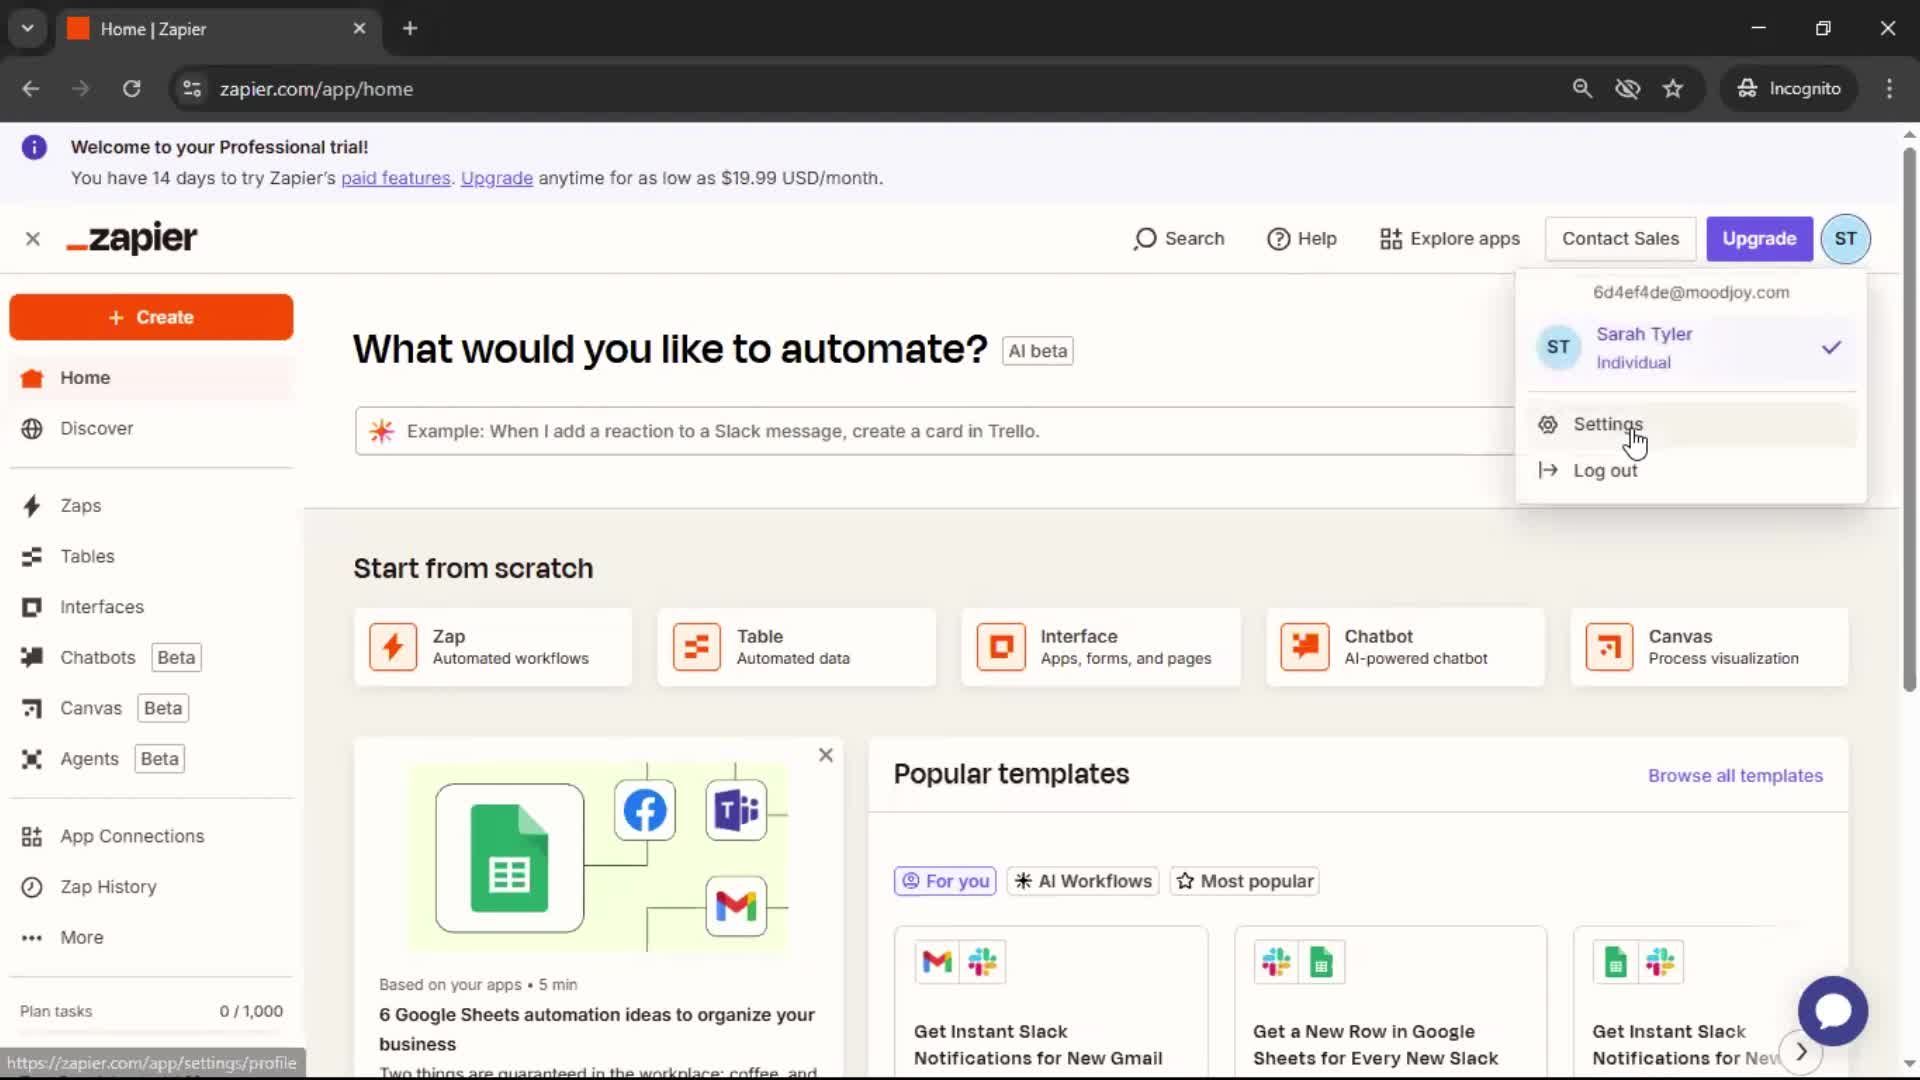Click the page vertical scrollbar
Viewport: 1920px width, 1080px height.
point(1909,420)
